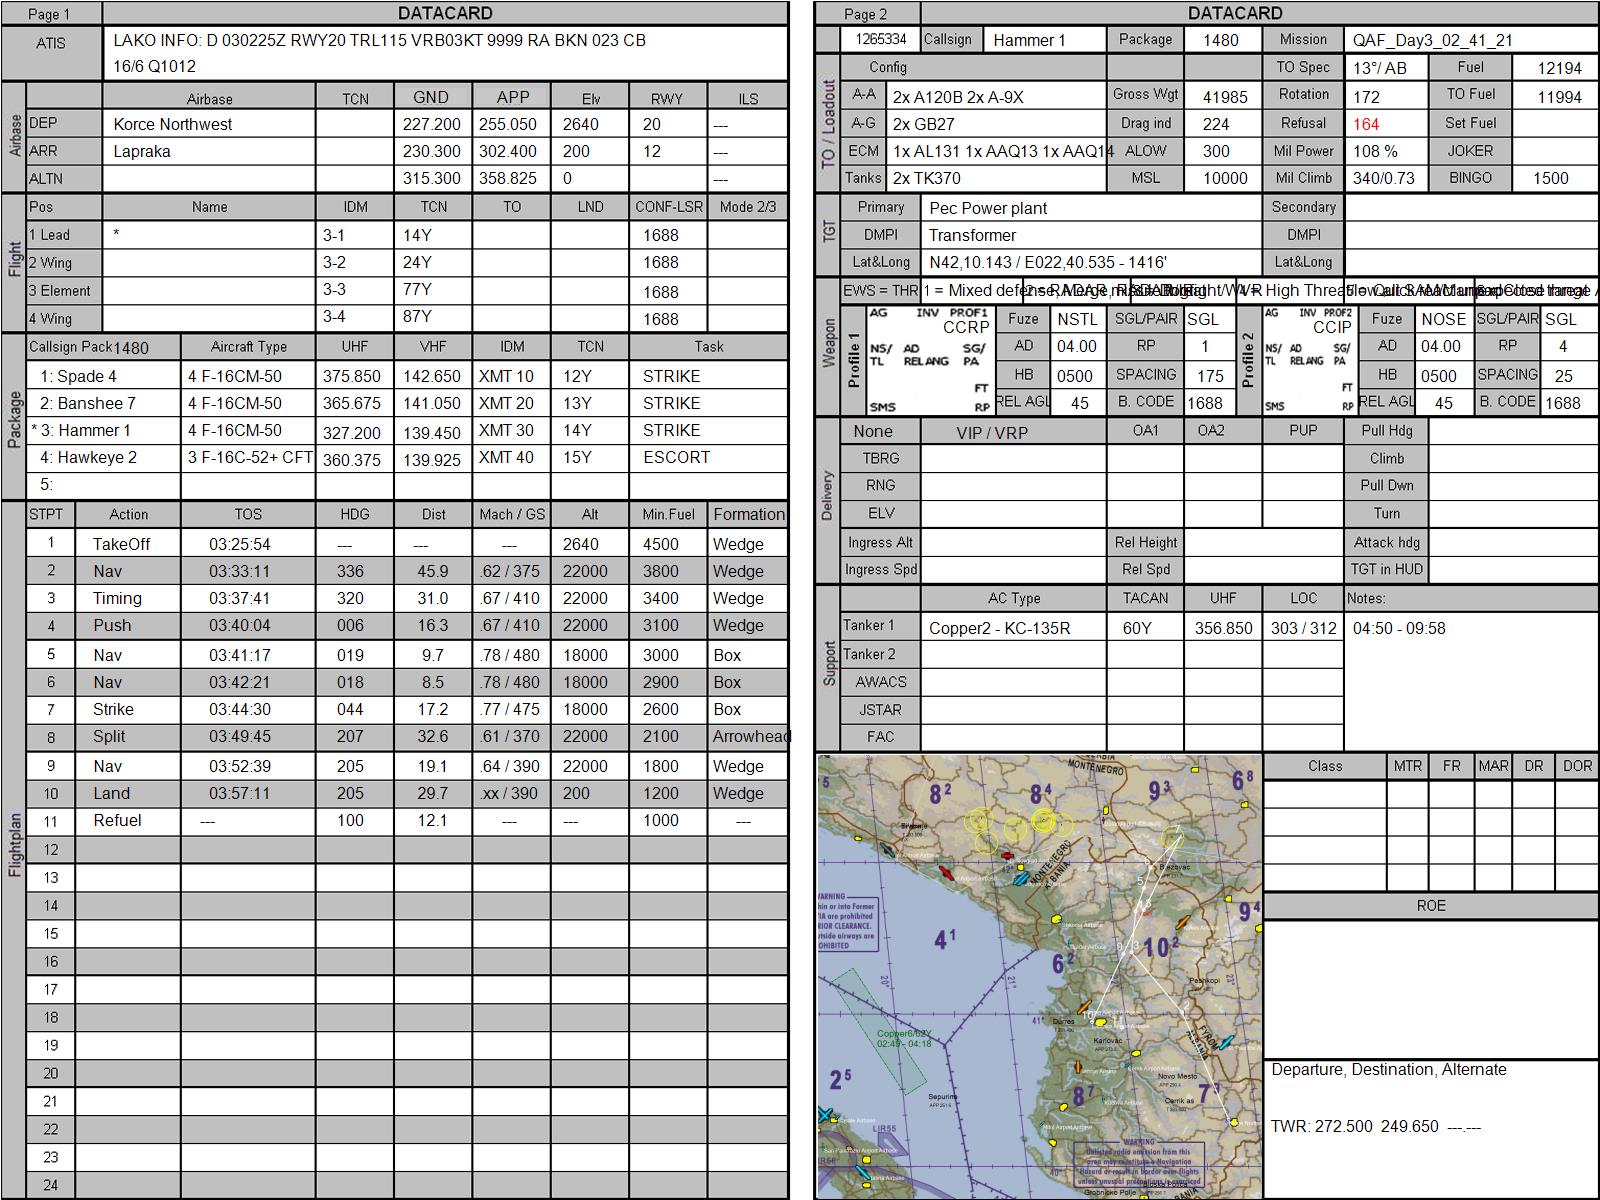This screenshot has width=1600, height=1200.
Task: Select the cyan airbase marker near the Montenegro-Albania border
Action: (1021, 878)
